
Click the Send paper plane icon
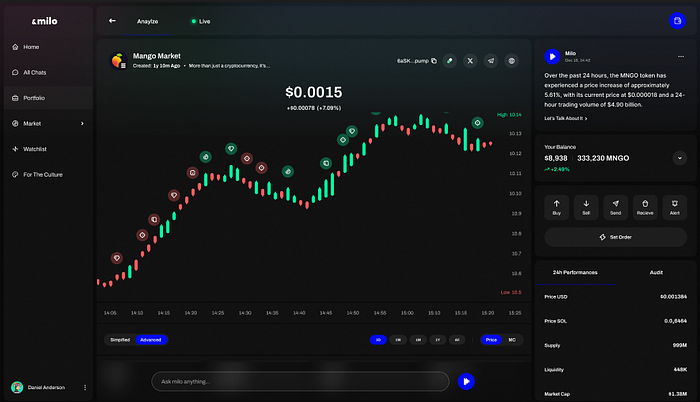616,205
